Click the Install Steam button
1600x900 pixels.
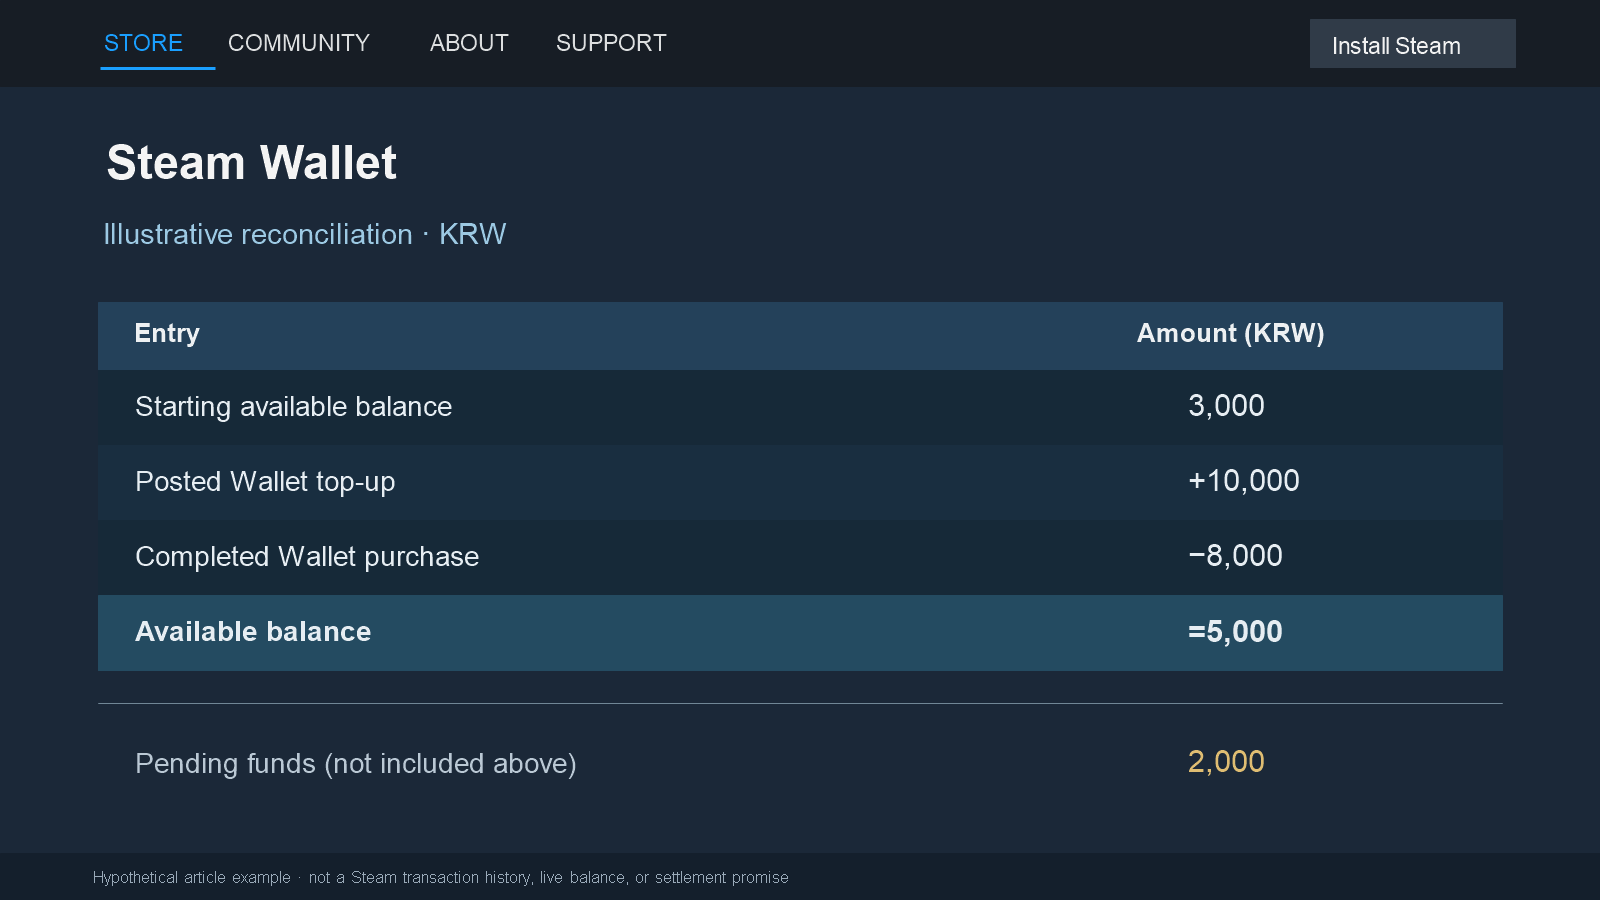(1412, 44)
